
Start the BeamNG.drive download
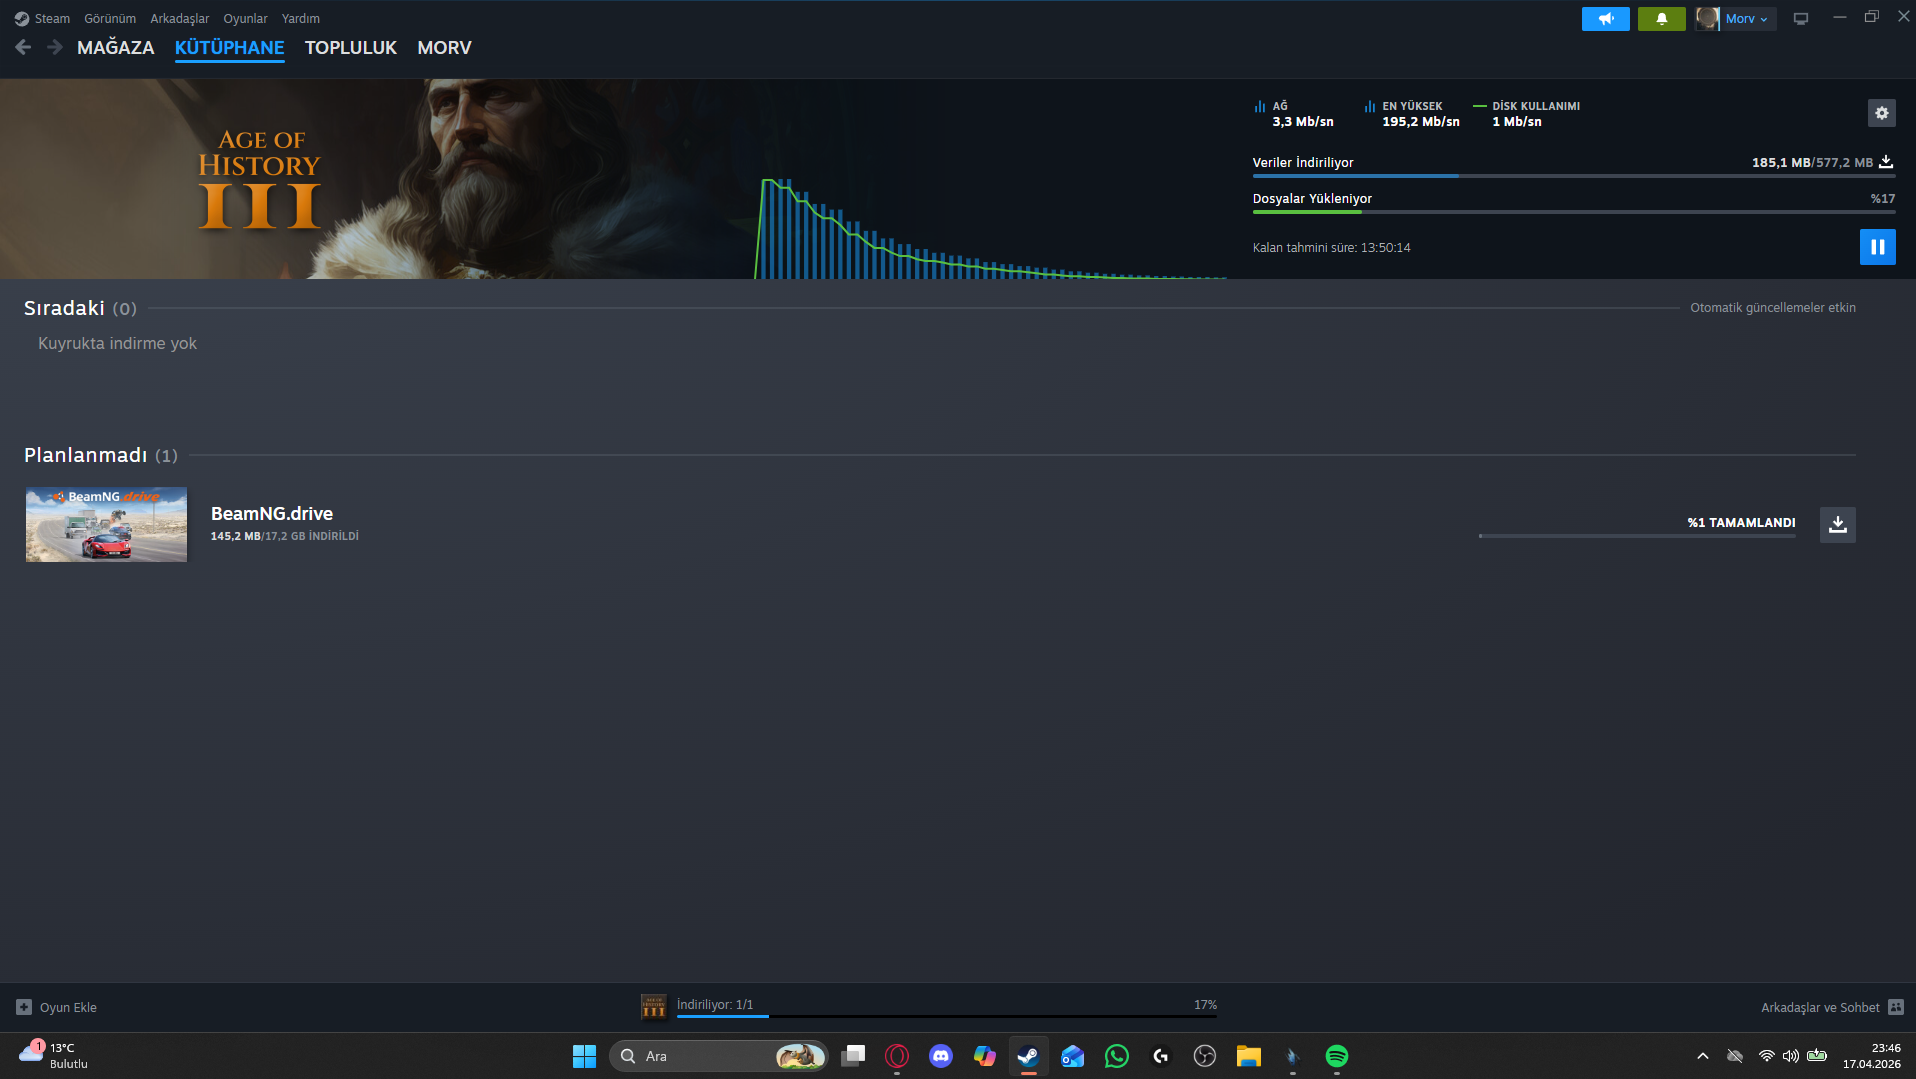[x=1838, y=524]
